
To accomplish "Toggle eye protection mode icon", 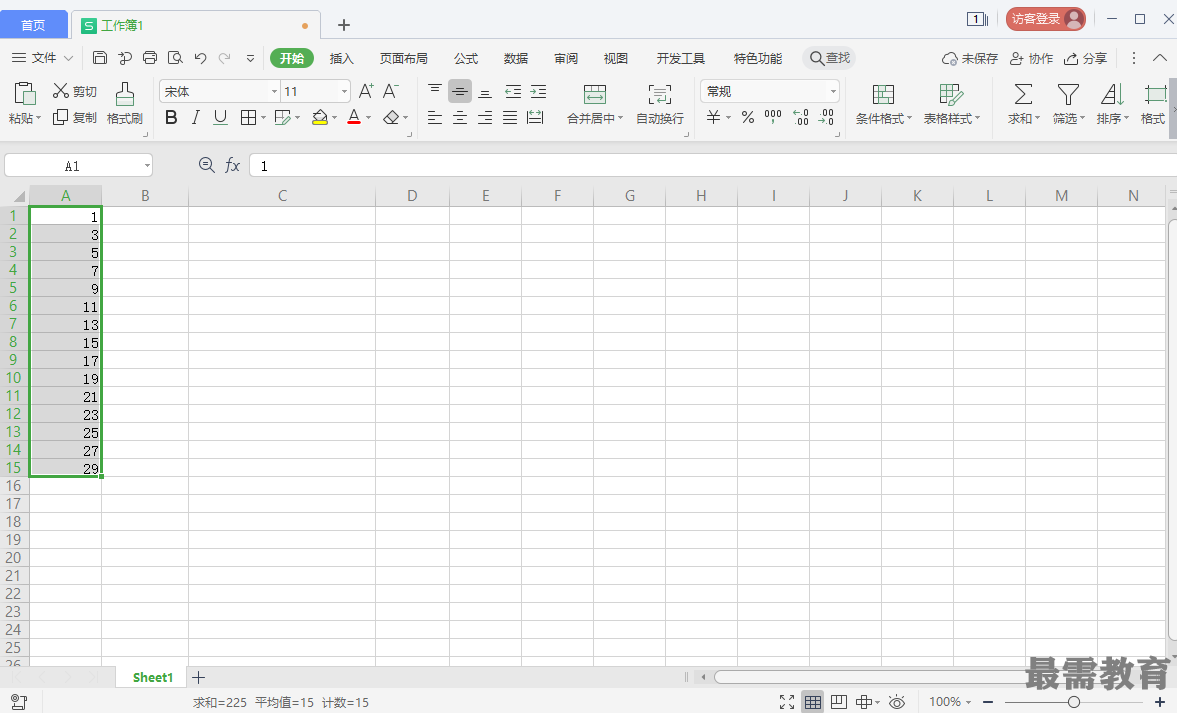I will (x=897, y=702).
